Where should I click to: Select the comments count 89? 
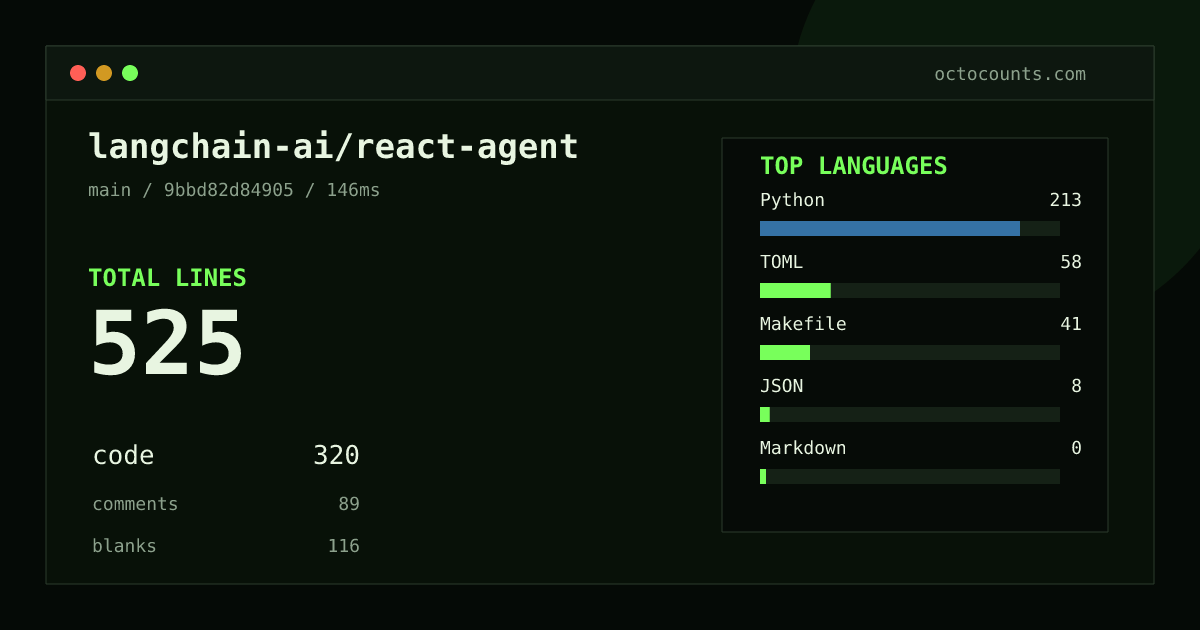pos(349,504)
